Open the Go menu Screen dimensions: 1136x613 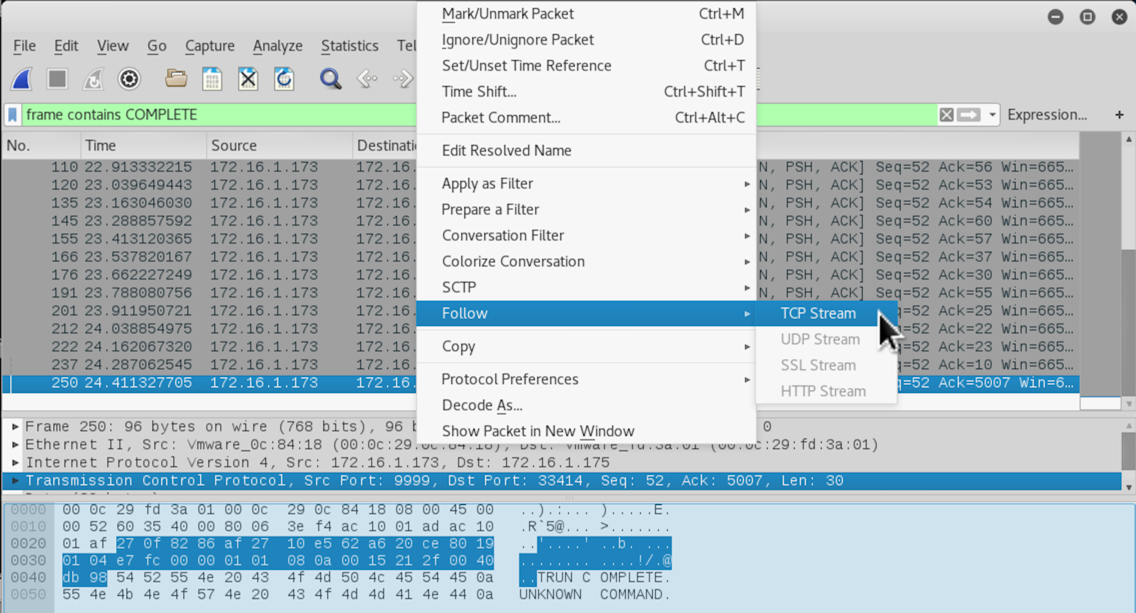click(156, 46)
